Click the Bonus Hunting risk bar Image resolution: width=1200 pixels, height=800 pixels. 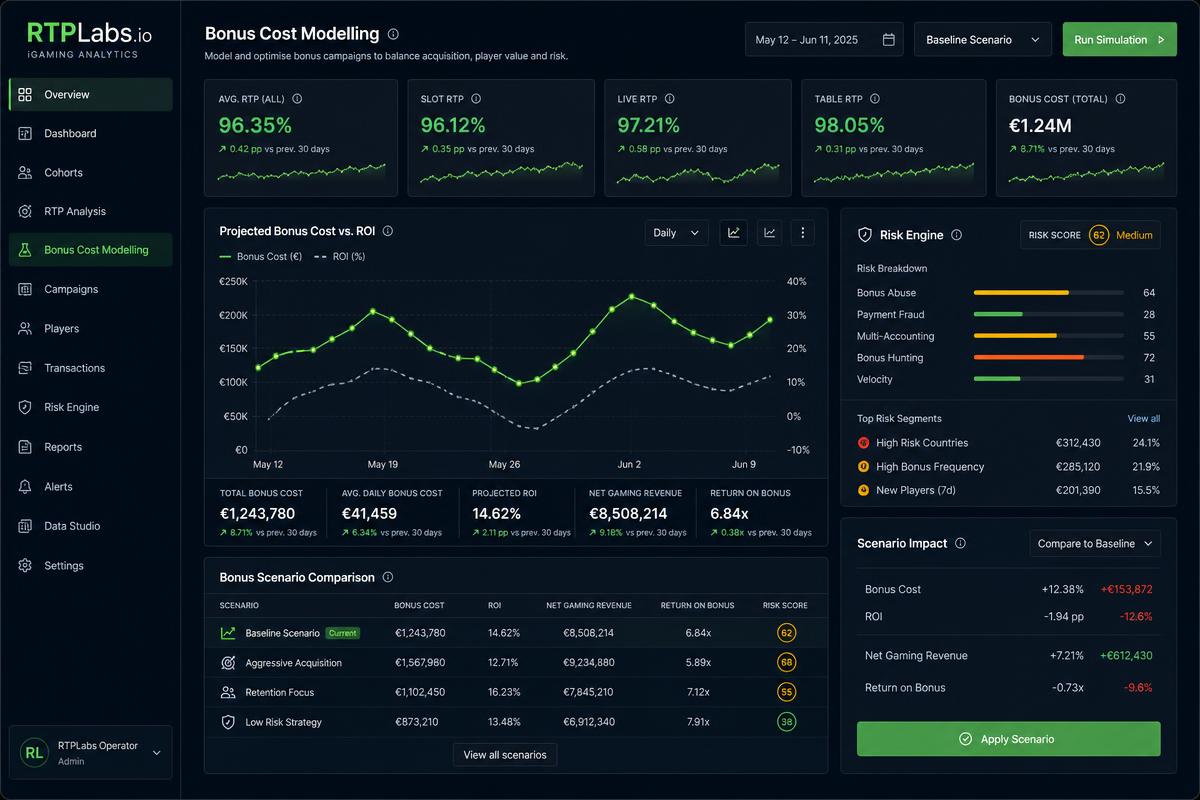(1048, 357)
